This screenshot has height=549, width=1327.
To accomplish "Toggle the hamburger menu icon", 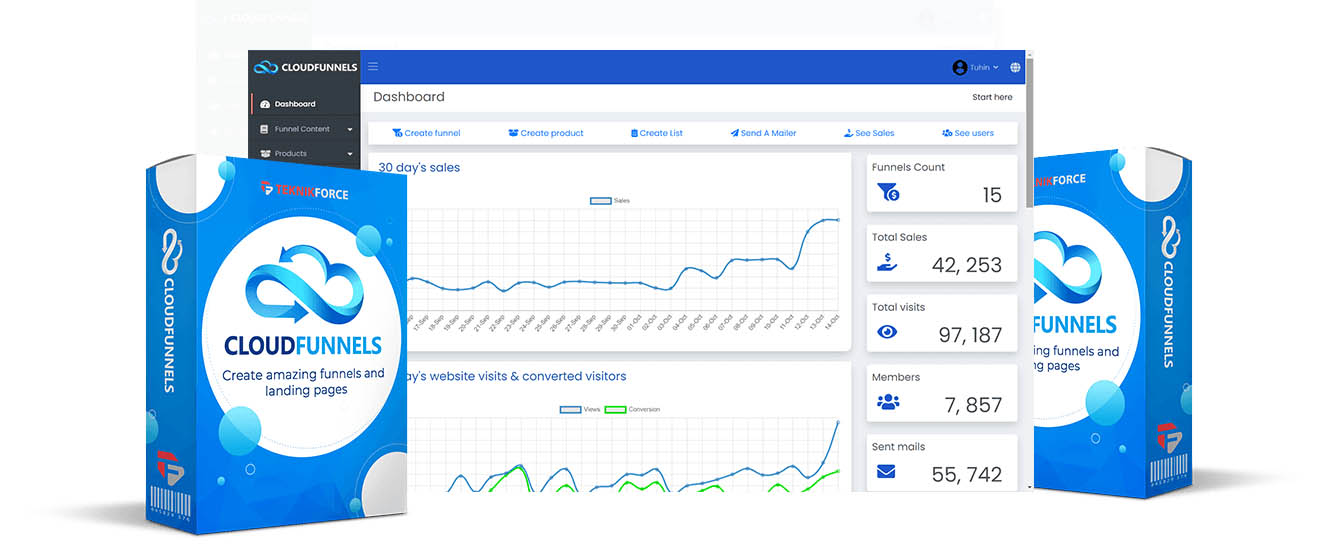I will [373, 67].
